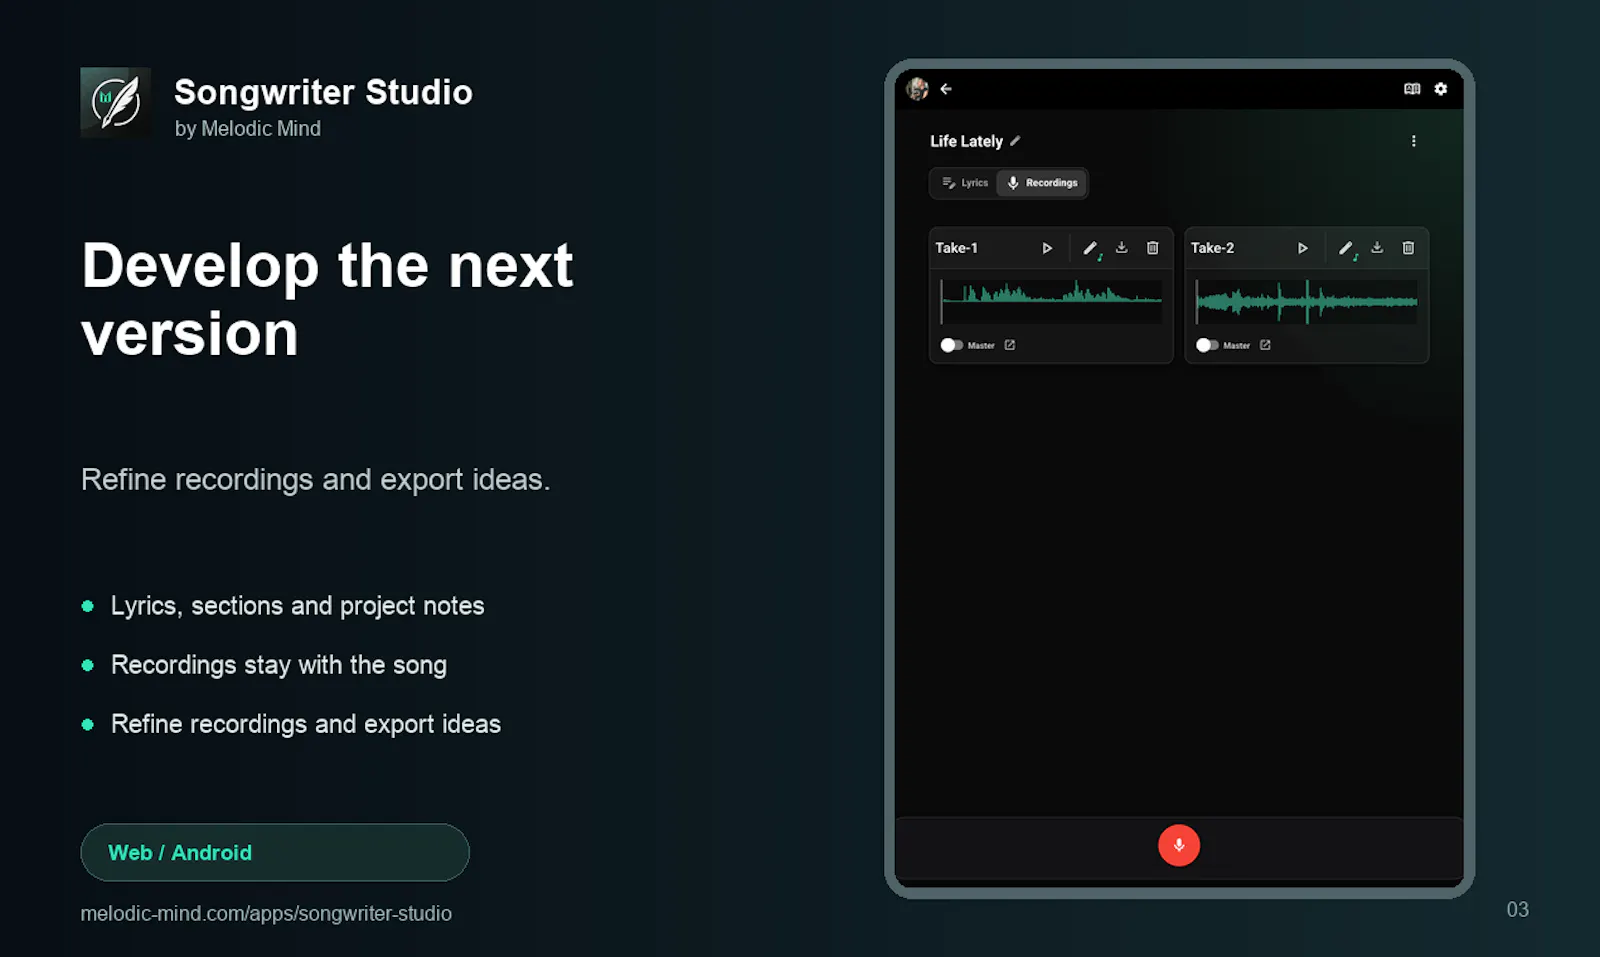Download the Take-2 recording

(x=1377, y=248)
